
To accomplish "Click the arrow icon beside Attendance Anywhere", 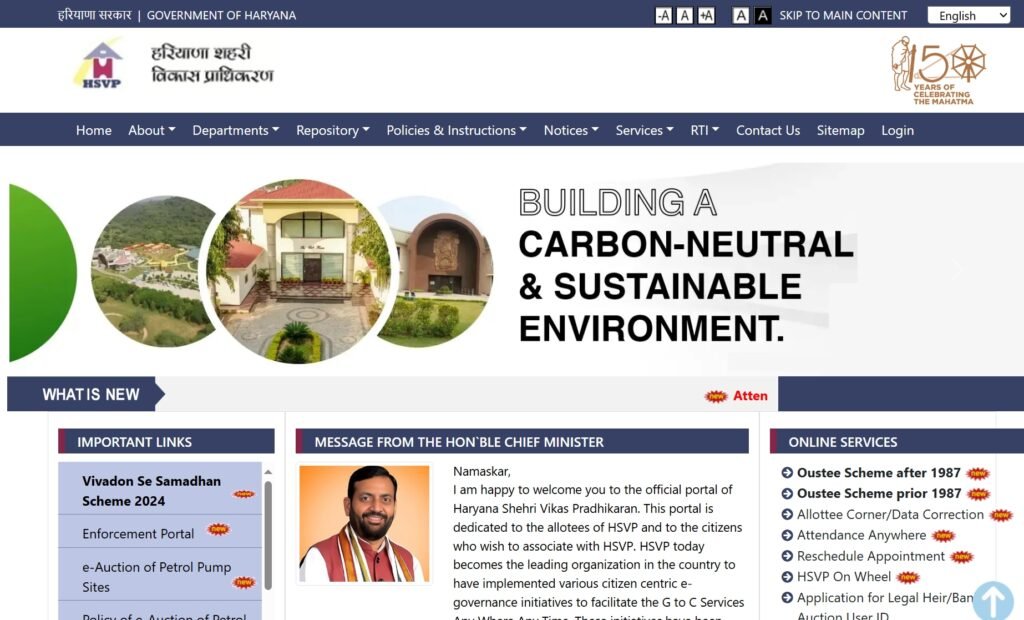I will click(787, 536).
